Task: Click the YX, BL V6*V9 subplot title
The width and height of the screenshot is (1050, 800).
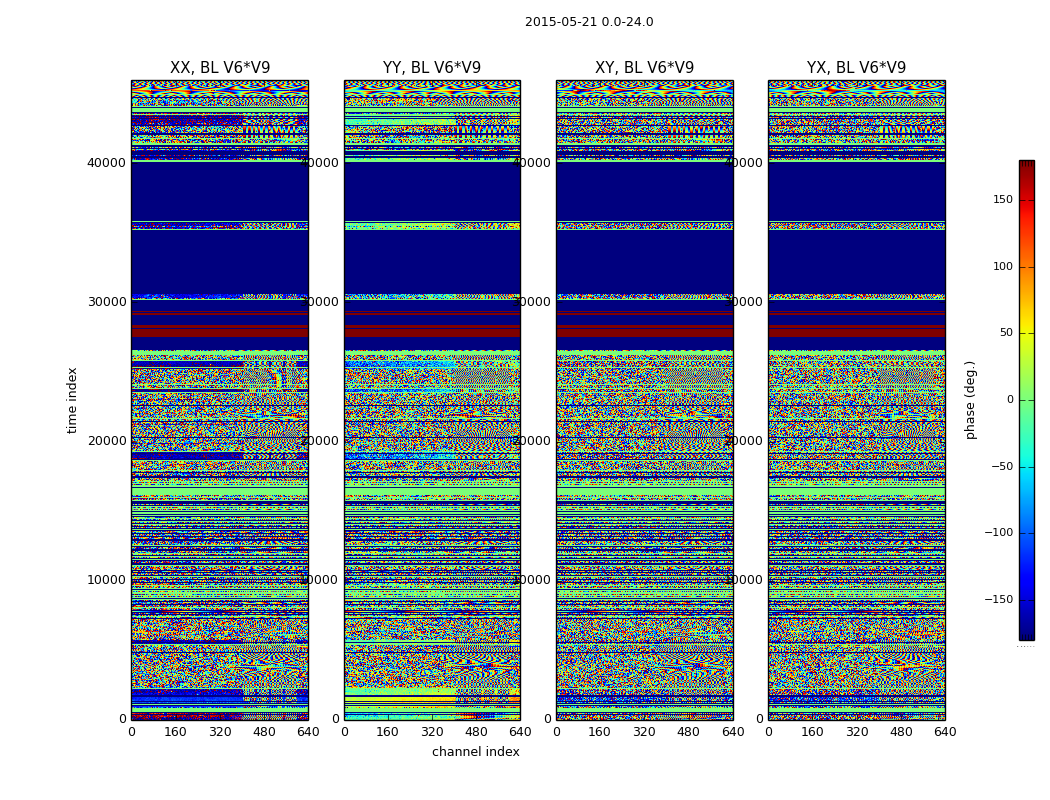Action: (856, 68)
